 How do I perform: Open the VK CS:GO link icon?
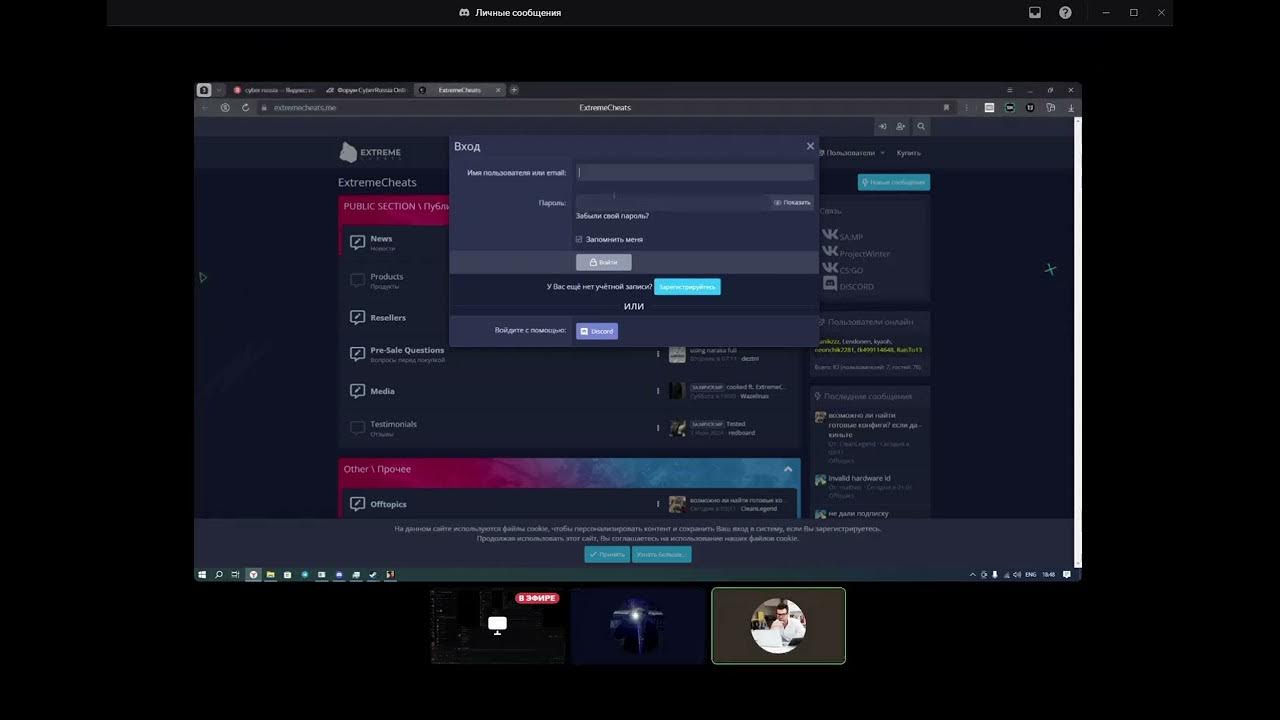pyautogui.click(x=829, y=268)
